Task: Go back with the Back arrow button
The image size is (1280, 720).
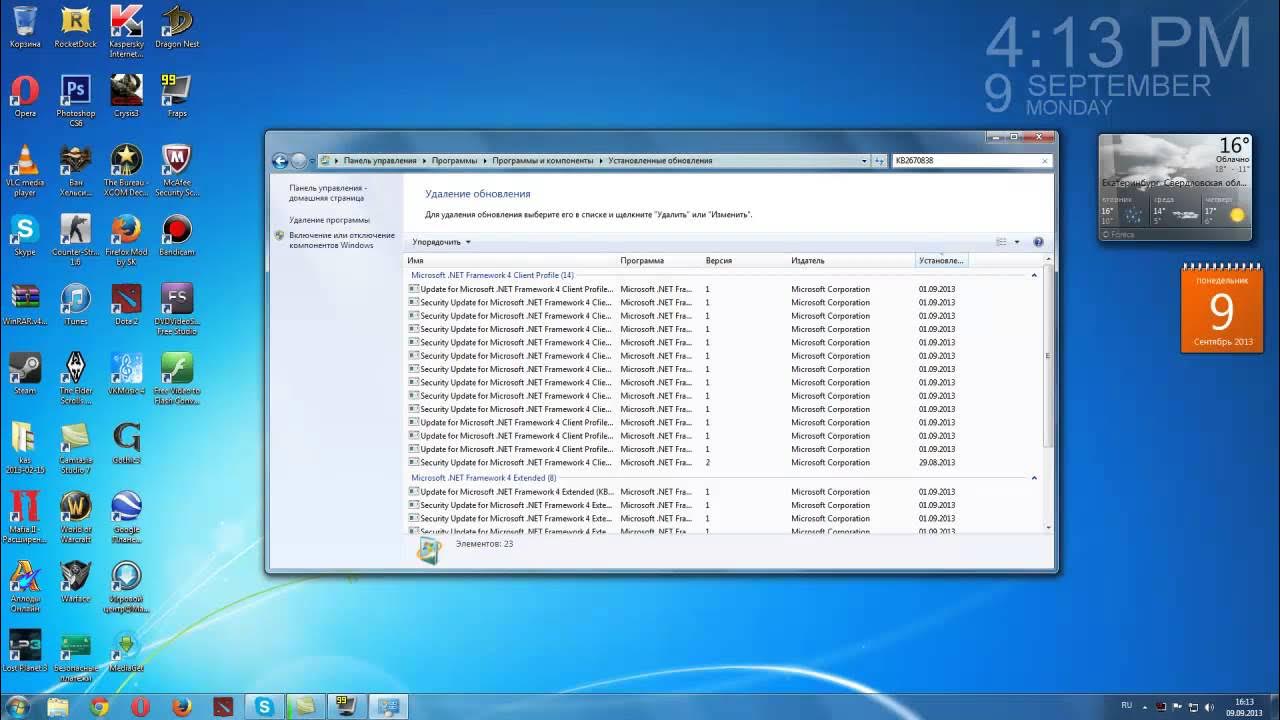Action: [x=280, y=161]
